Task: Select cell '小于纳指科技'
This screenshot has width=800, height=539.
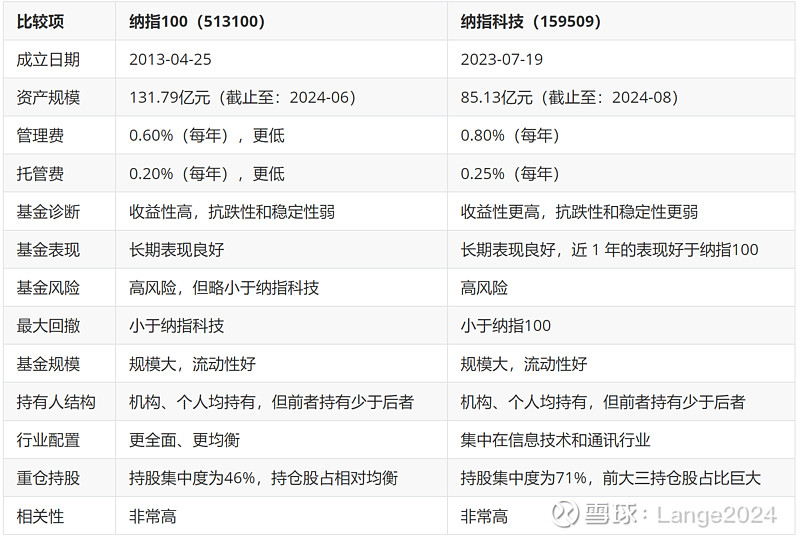Action: pyautogui.click(x=177, y=326)
